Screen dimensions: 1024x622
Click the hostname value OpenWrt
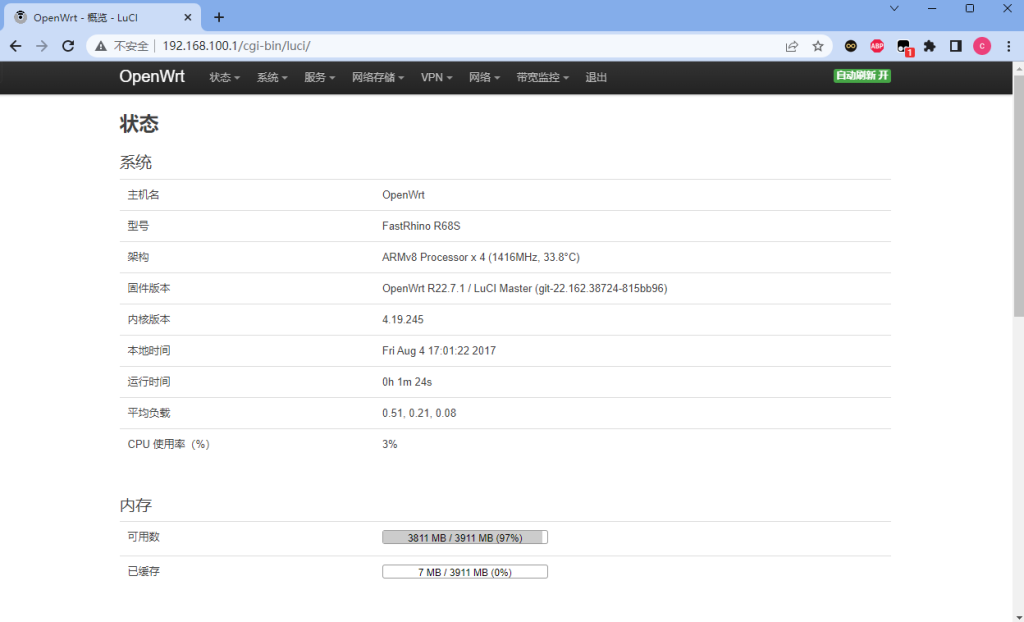point(404,195)
